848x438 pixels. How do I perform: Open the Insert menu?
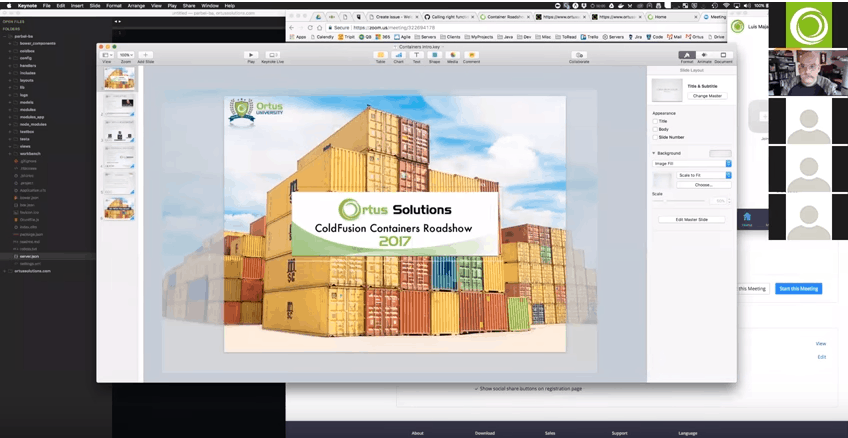[x=77, y=5]
